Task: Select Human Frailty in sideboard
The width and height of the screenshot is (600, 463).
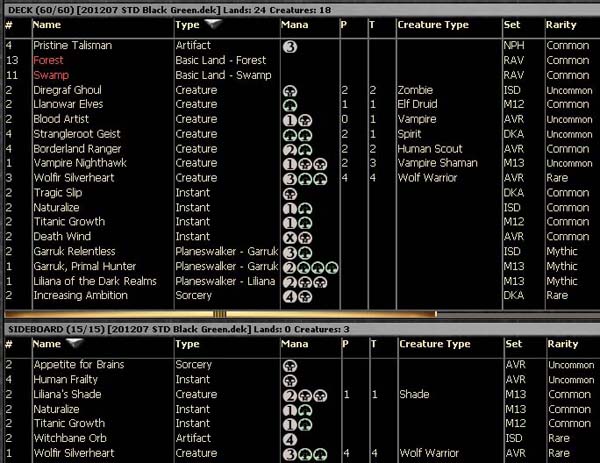Action: [65, 380]
